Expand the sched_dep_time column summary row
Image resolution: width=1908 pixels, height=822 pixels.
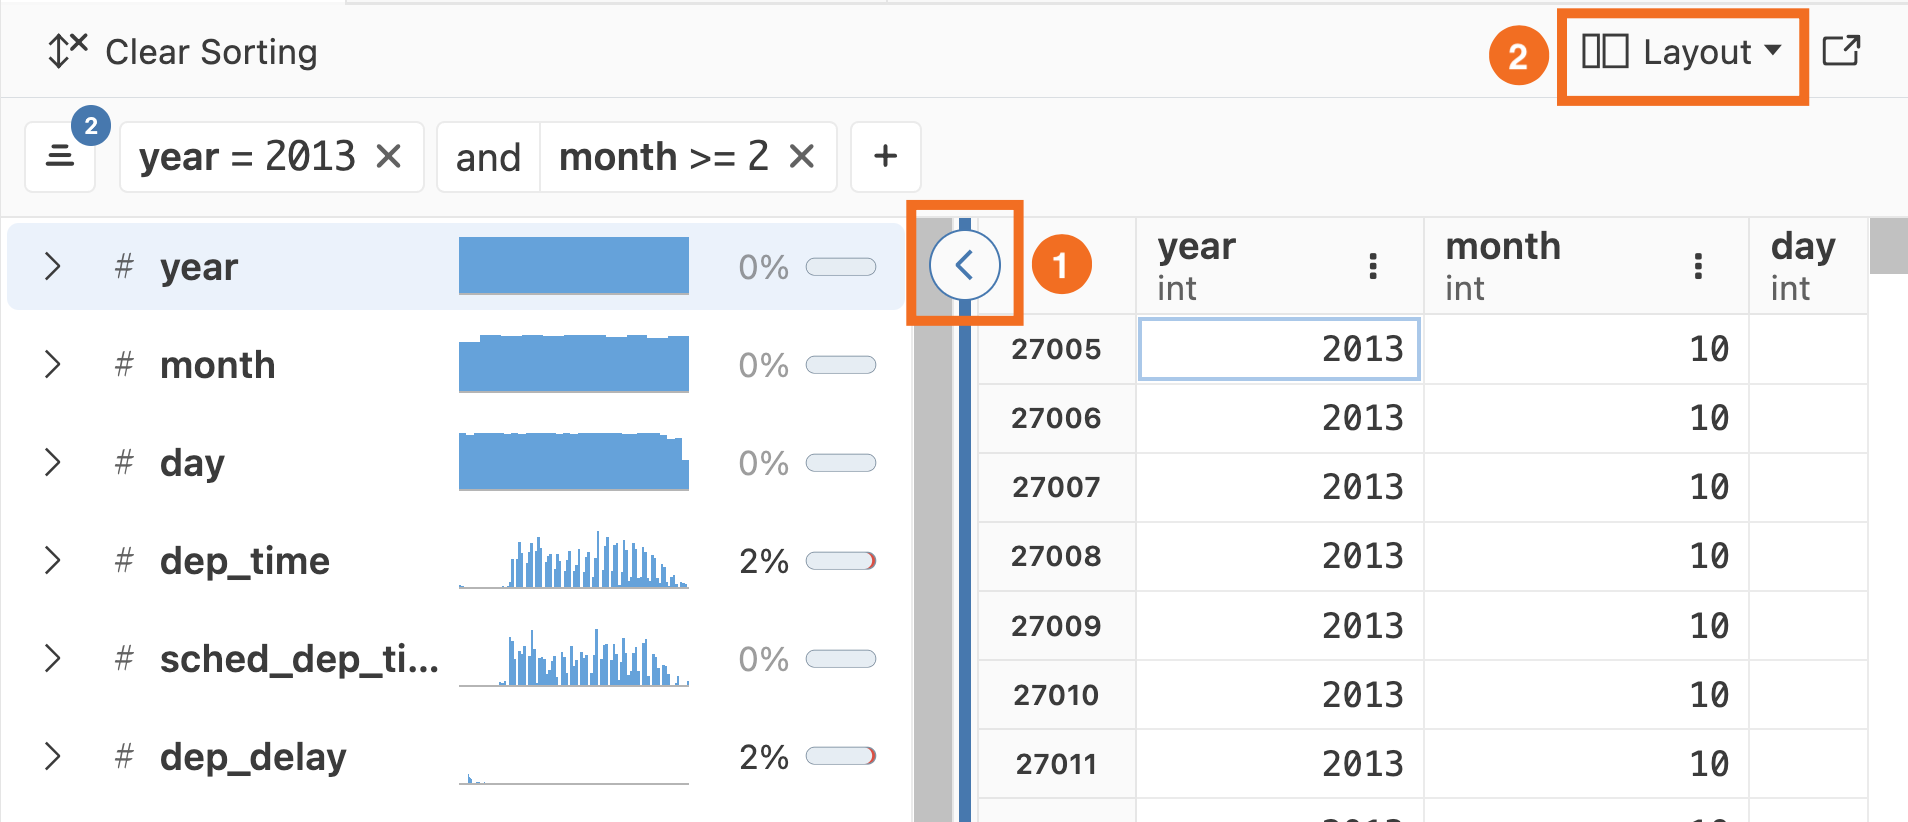[x=52, y=659]
